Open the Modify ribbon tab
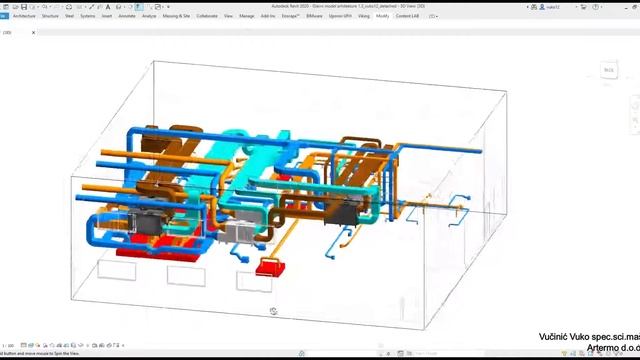 click(x=382, y=16)
